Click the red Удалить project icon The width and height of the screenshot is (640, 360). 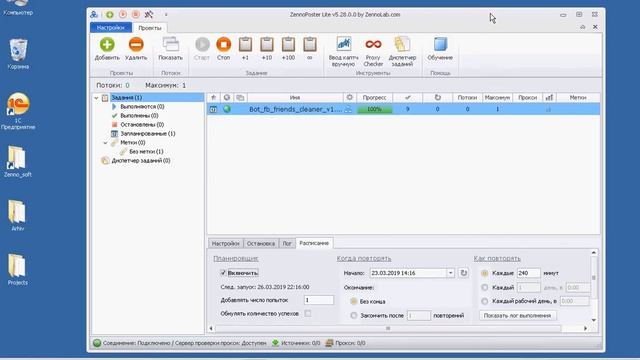coord(136,44)
